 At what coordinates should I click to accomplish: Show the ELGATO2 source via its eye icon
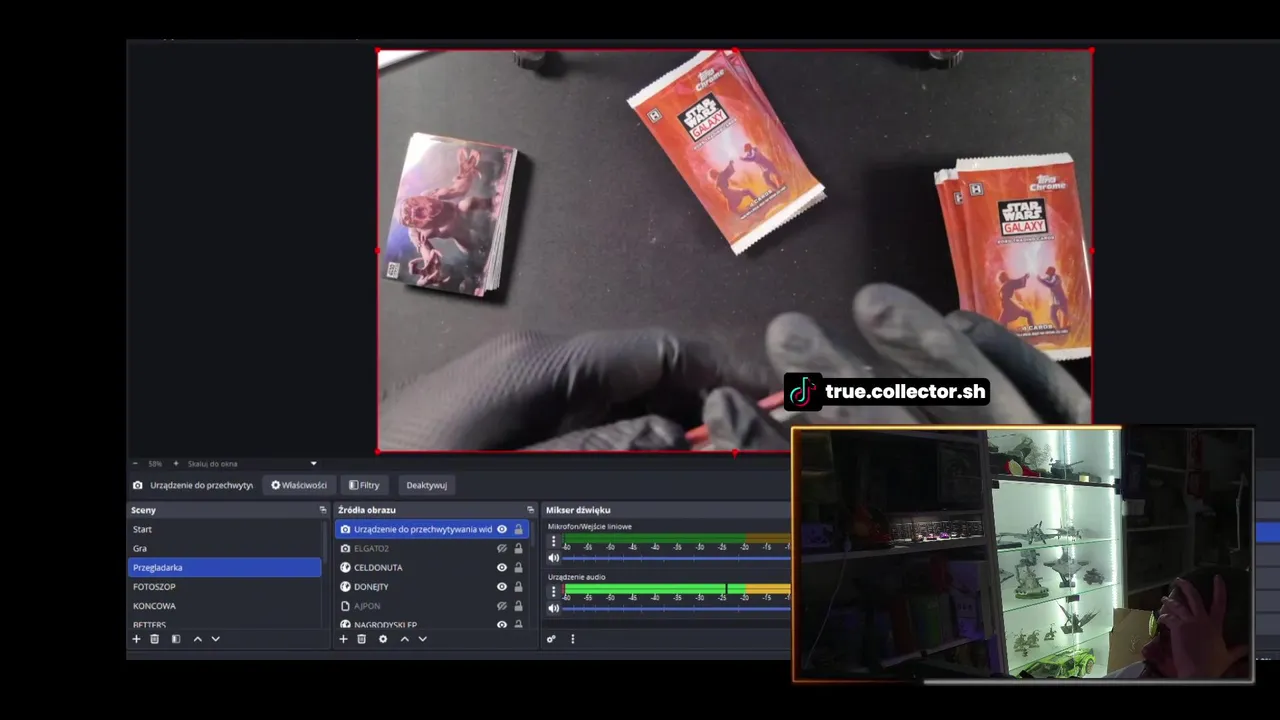[502, 548]
